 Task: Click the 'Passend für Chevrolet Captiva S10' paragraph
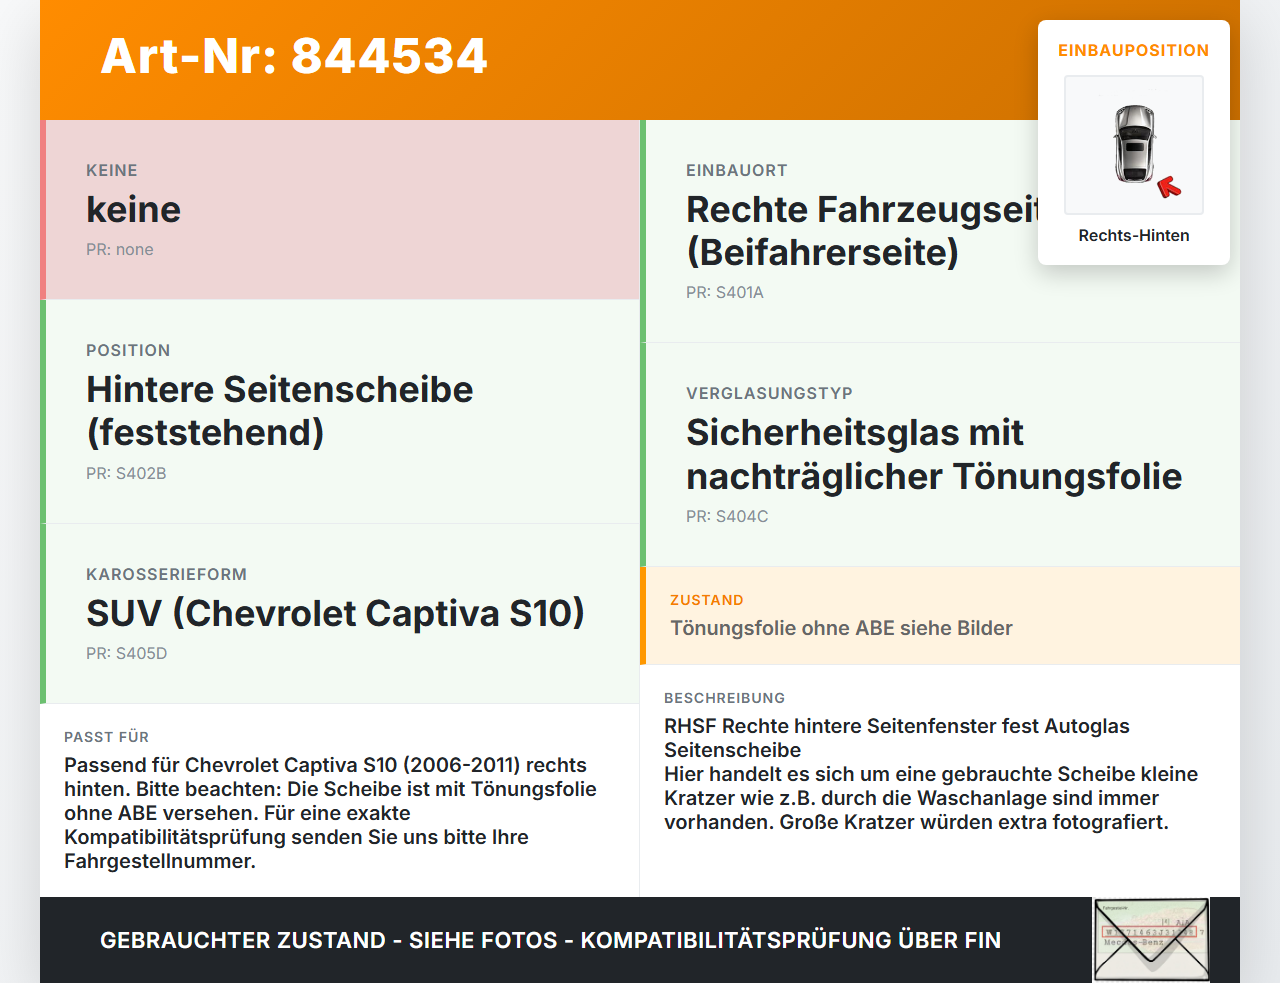tap(330, 813)
